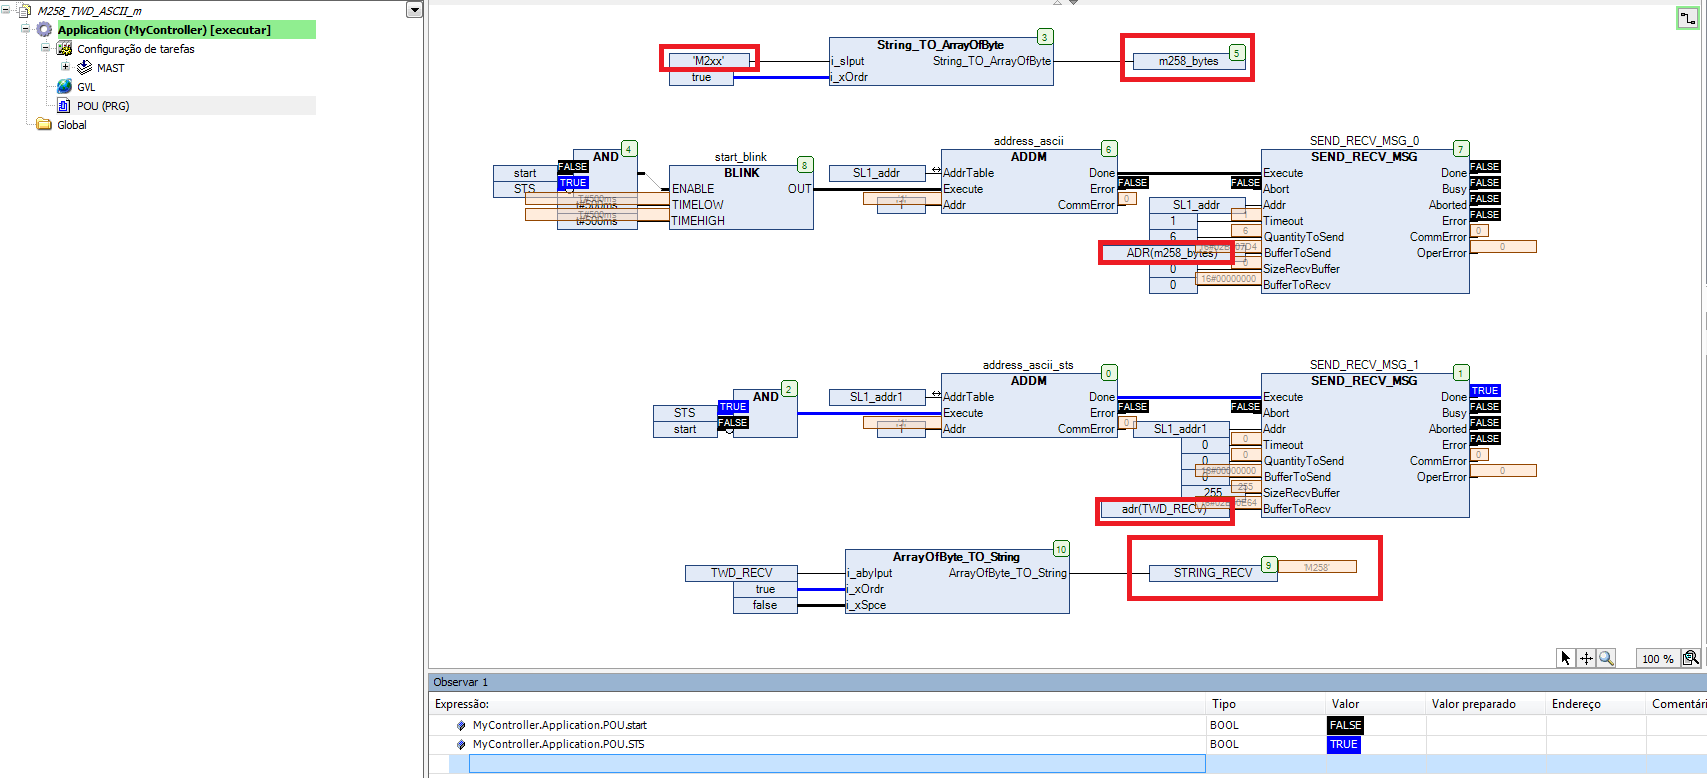
Task: Click execution order marker 2 on lower AND
Action: pyautogui.click(x=789, y=389)
